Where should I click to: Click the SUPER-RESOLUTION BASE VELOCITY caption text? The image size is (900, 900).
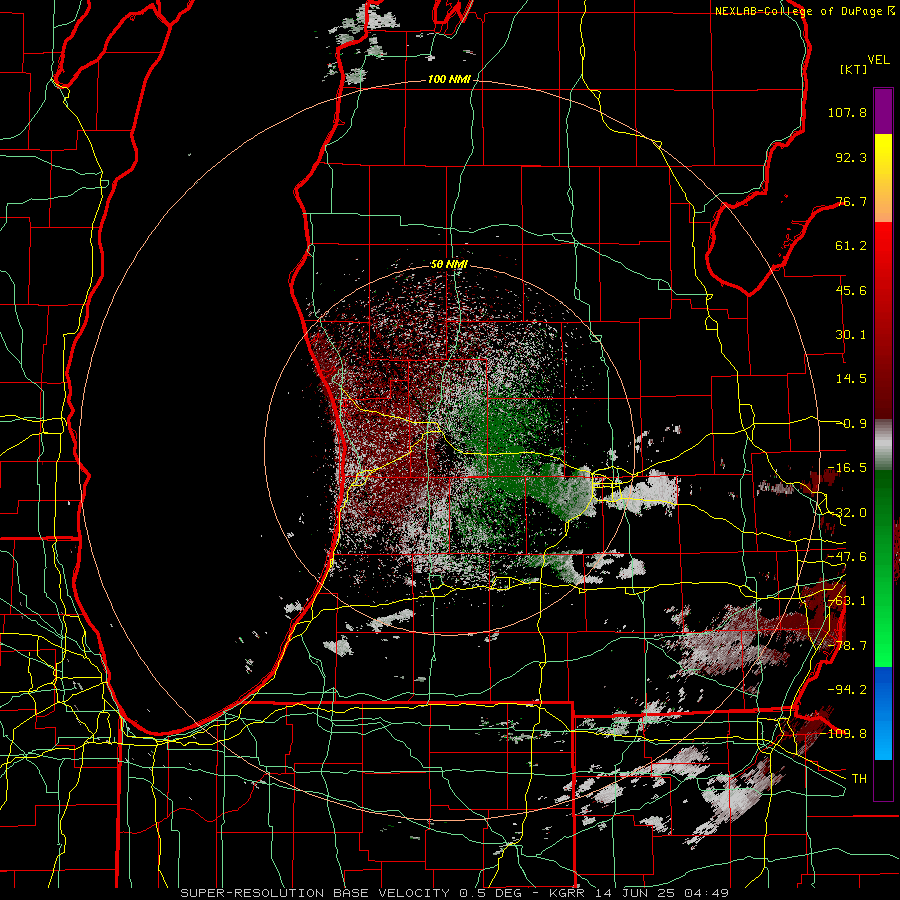tap(316, 893)
